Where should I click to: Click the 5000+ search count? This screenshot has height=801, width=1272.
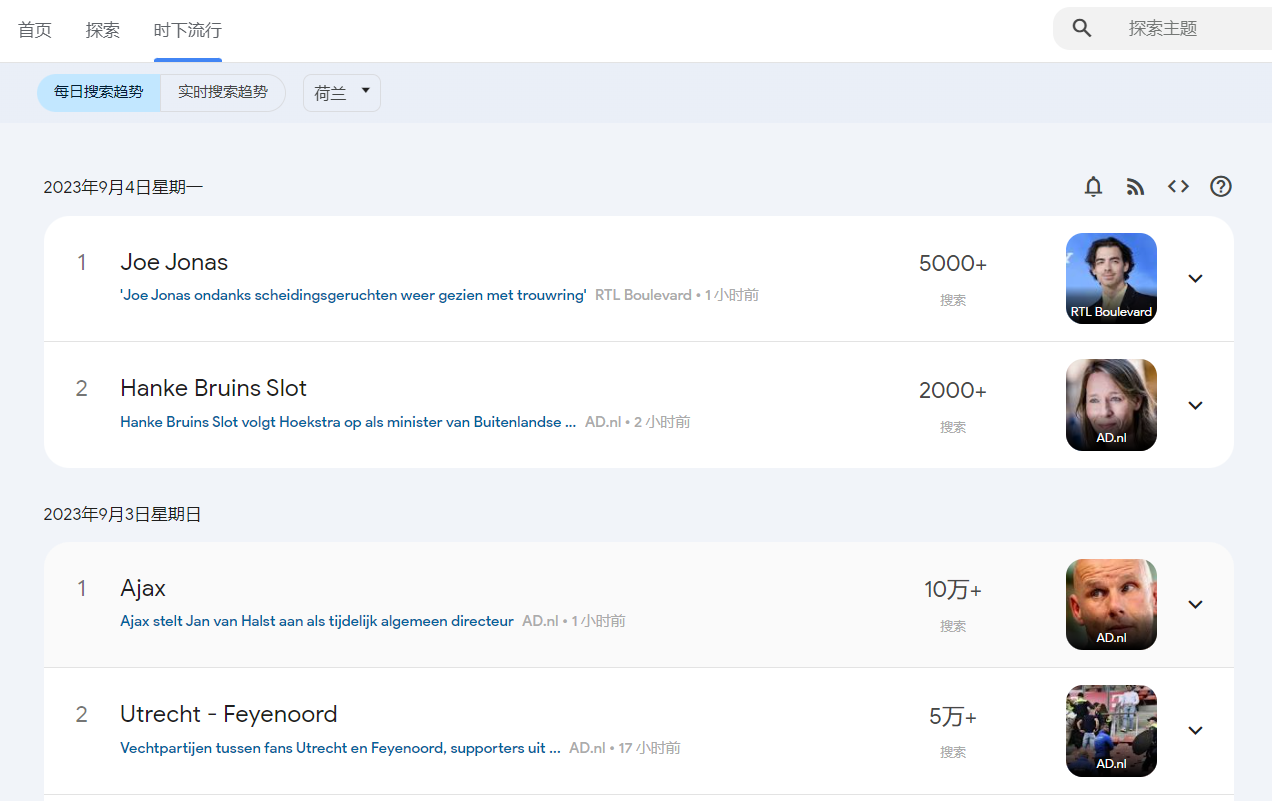point(953,264)
